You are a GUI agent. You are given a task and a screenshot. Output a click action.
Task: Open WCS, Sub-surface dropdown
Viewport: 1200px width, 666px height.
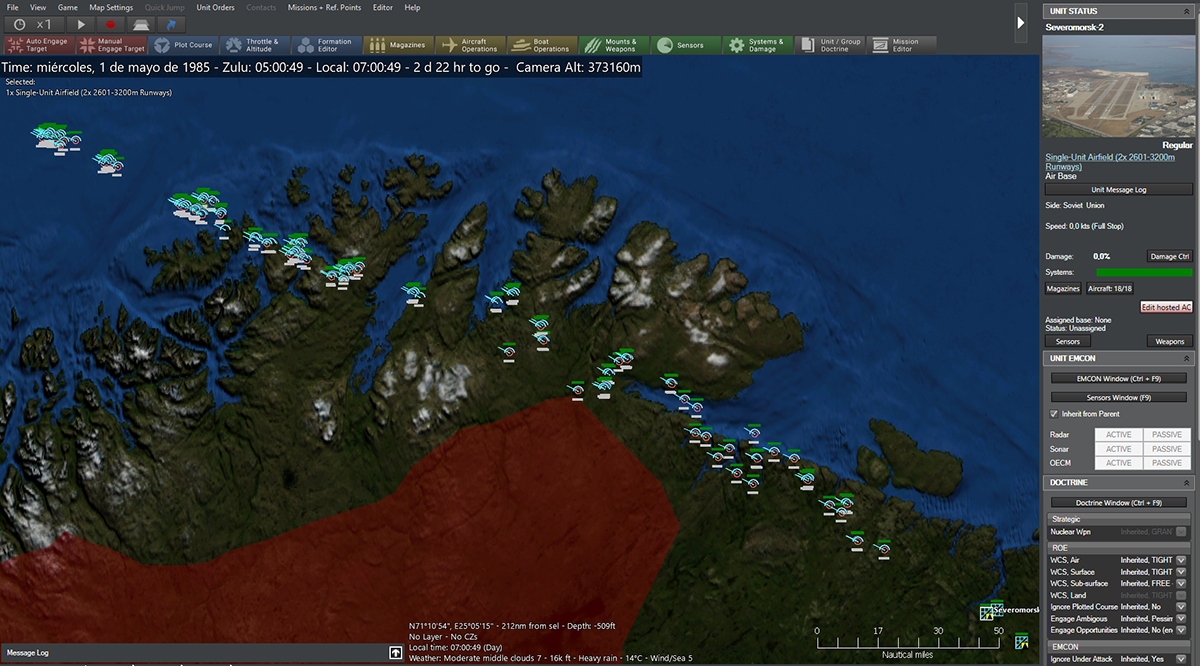[1181, 583]
